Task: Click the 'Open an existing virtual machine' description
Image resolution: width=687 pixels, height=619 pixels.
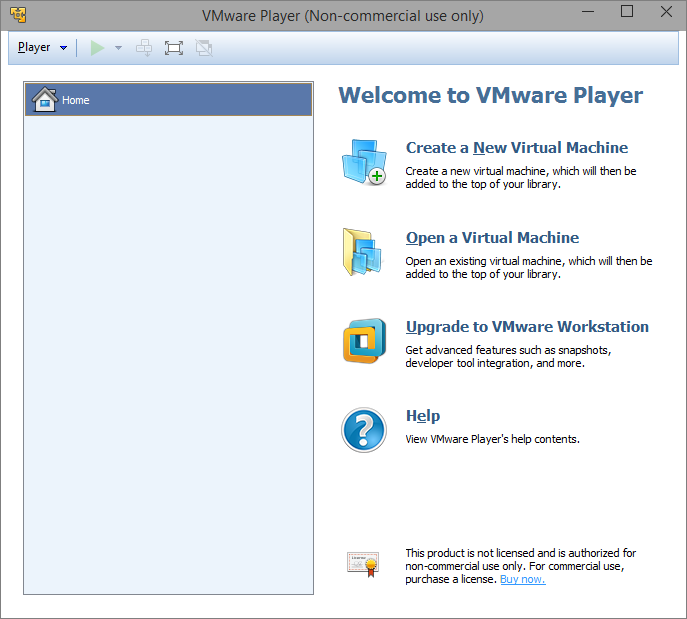Action: click(x=529, y=267)
